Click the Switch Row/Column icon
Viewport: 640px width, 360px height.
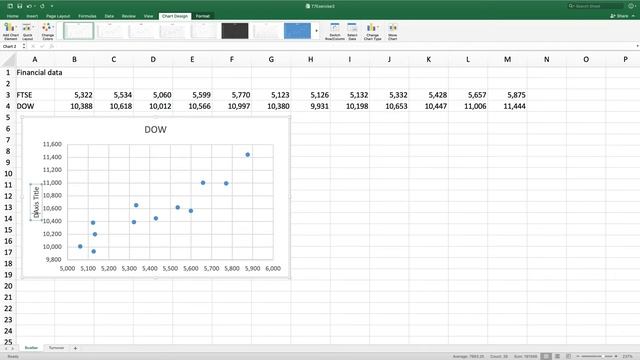coord(335,31)
